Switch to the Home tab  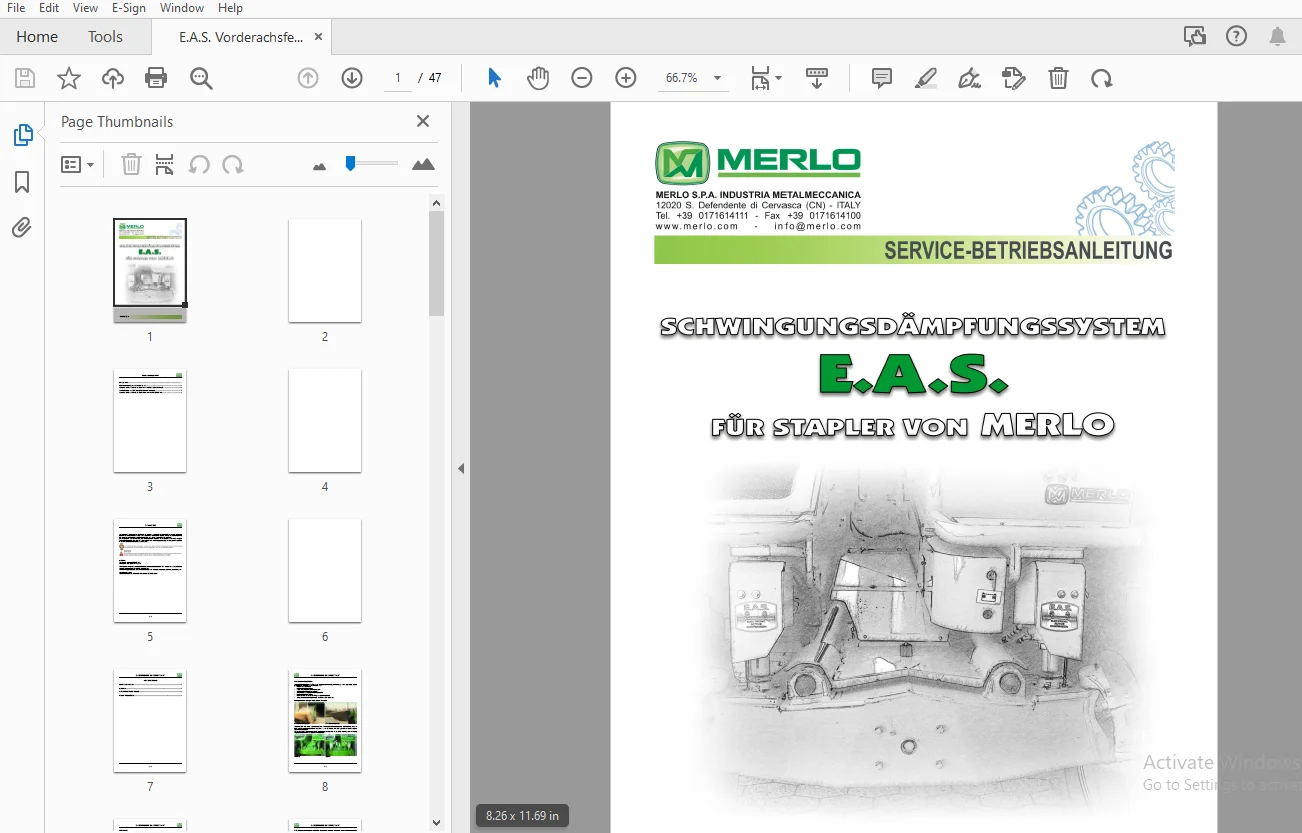[37, 37]
